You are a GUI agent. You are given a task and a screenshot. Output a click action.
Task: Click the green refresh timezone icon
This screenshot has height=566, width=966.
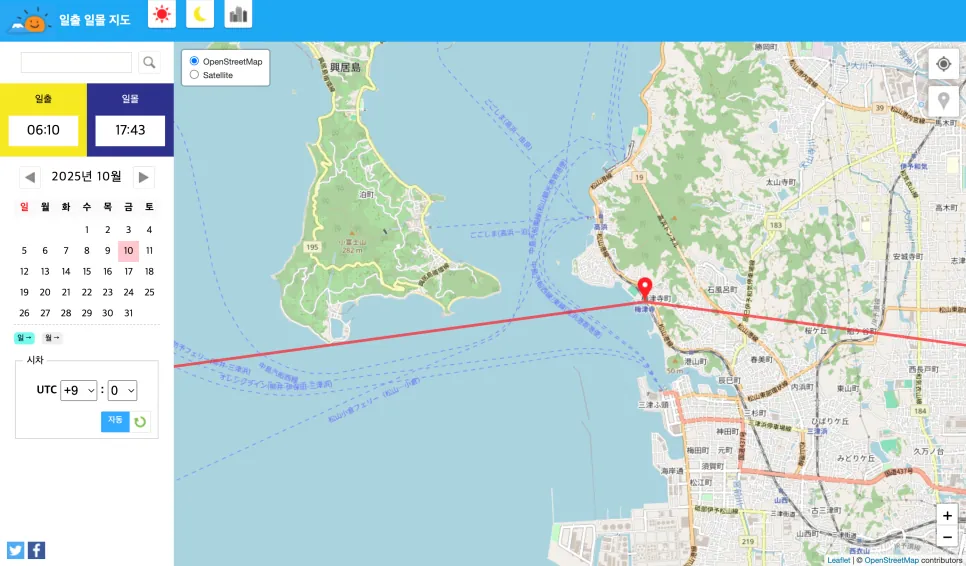[x=140, y=422]
